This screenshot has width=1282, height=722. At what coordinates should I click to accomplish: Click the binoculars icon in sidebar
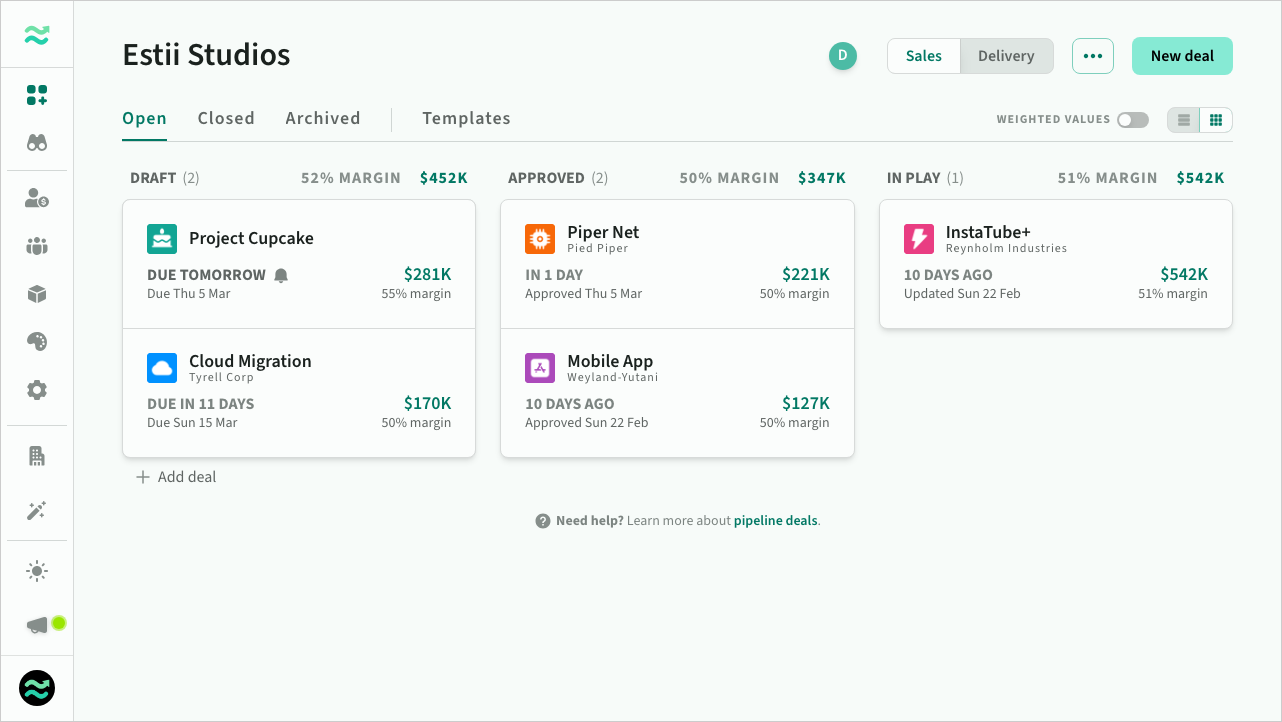point(37,143)
